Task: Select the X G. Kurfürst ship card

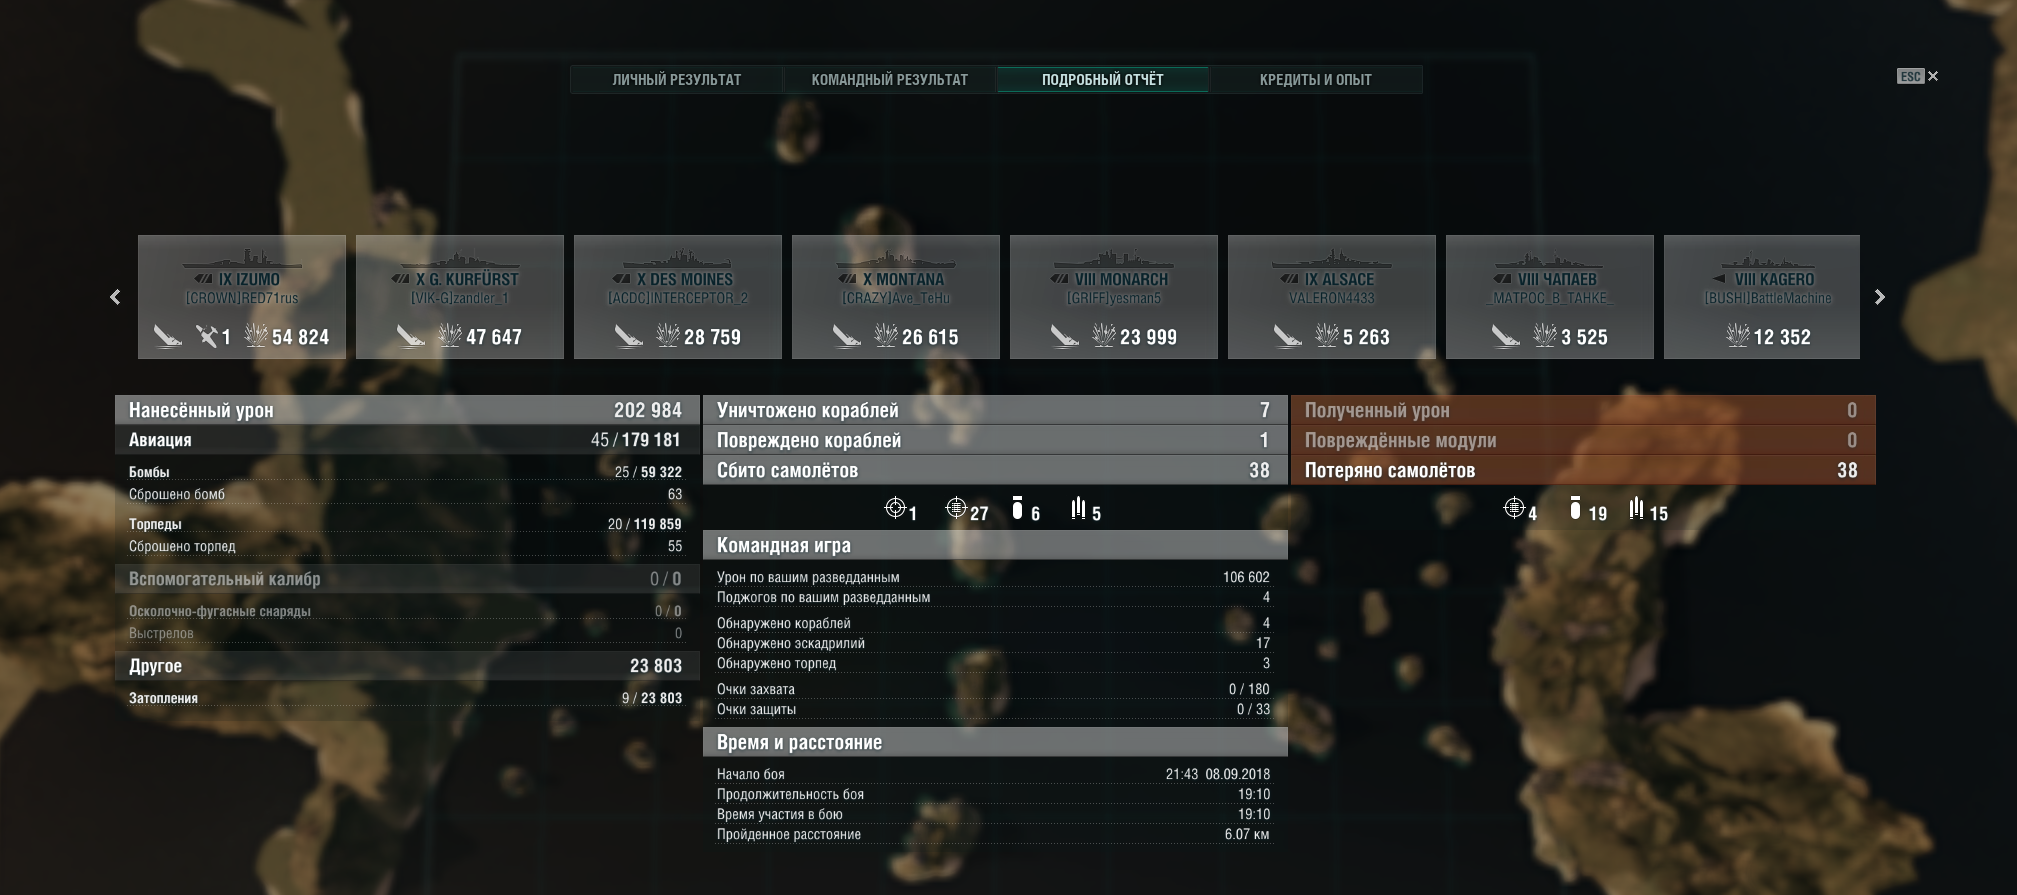Action: pyautogui.click(x=460, y=297)
